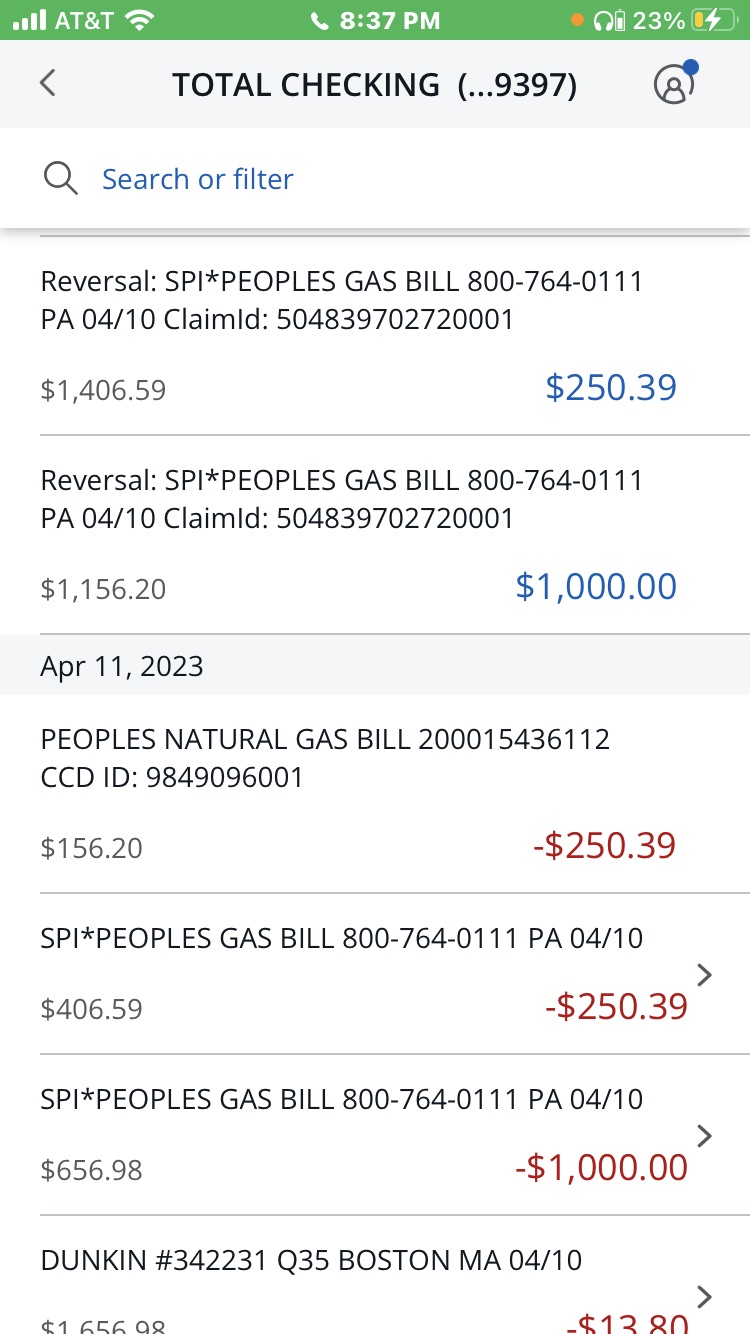Screen dimensions: 750x1334
Task: Expand the DUNKIN #342231 transaction chevron
Action: point(704,1296)
